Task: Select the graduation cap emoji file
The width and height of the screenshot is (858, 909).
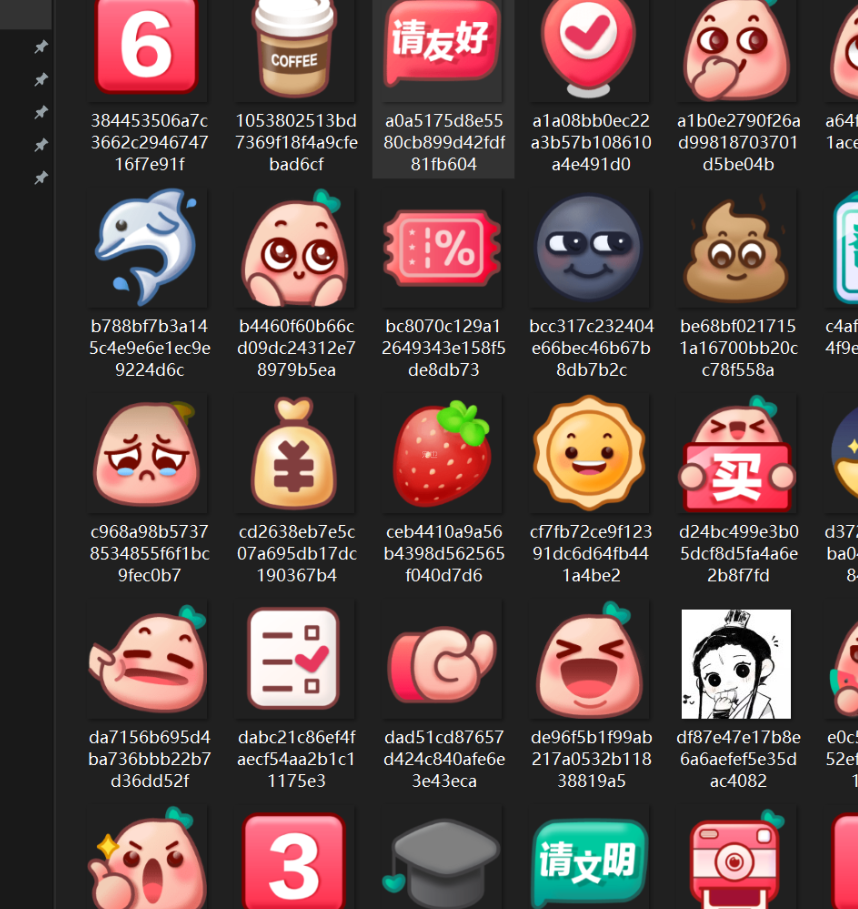Action: [x=443, y=860]
